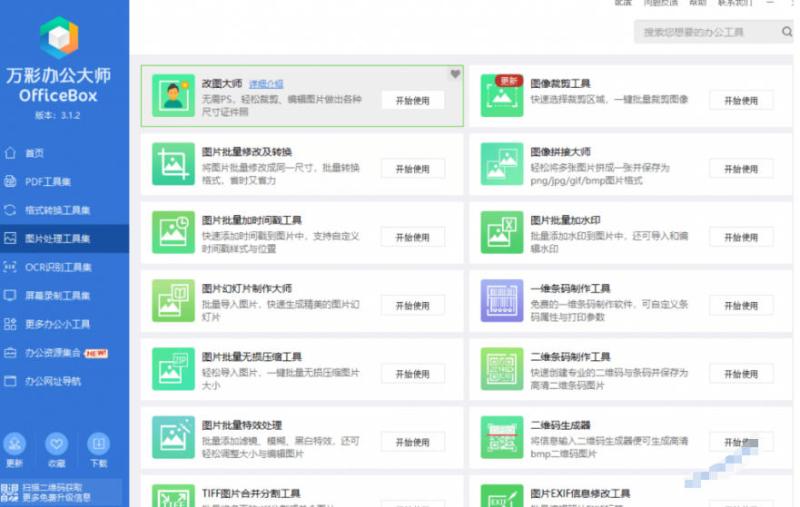This screenshot has width=800, height=507.
Task: Click 开始使用 for 图片批量修改及转换
Action: (x=413, y=169)
